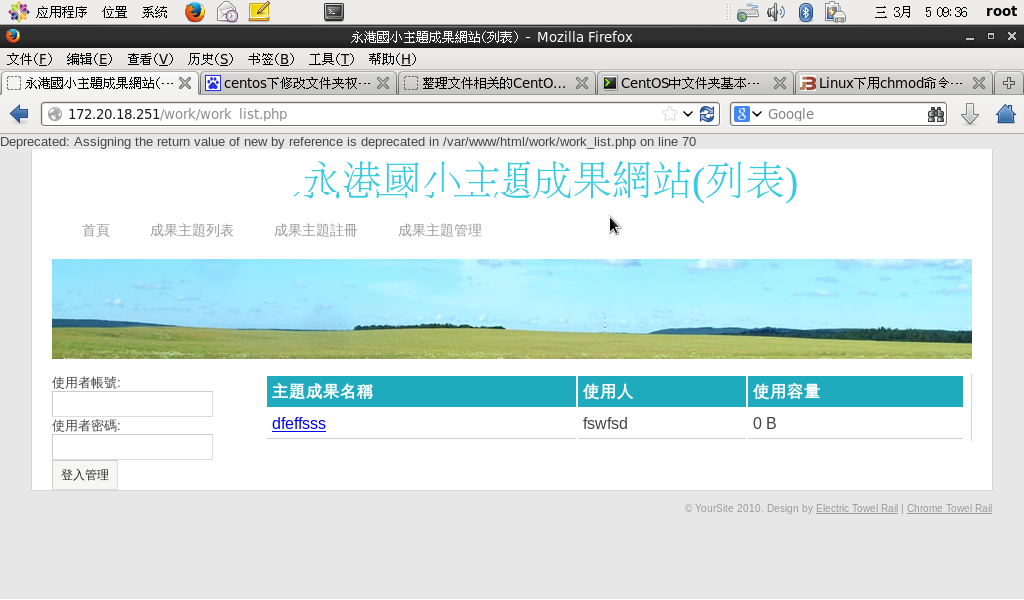Reload the page with the refresh icon
Viewport: 1024px width, 600px height.
708,114
